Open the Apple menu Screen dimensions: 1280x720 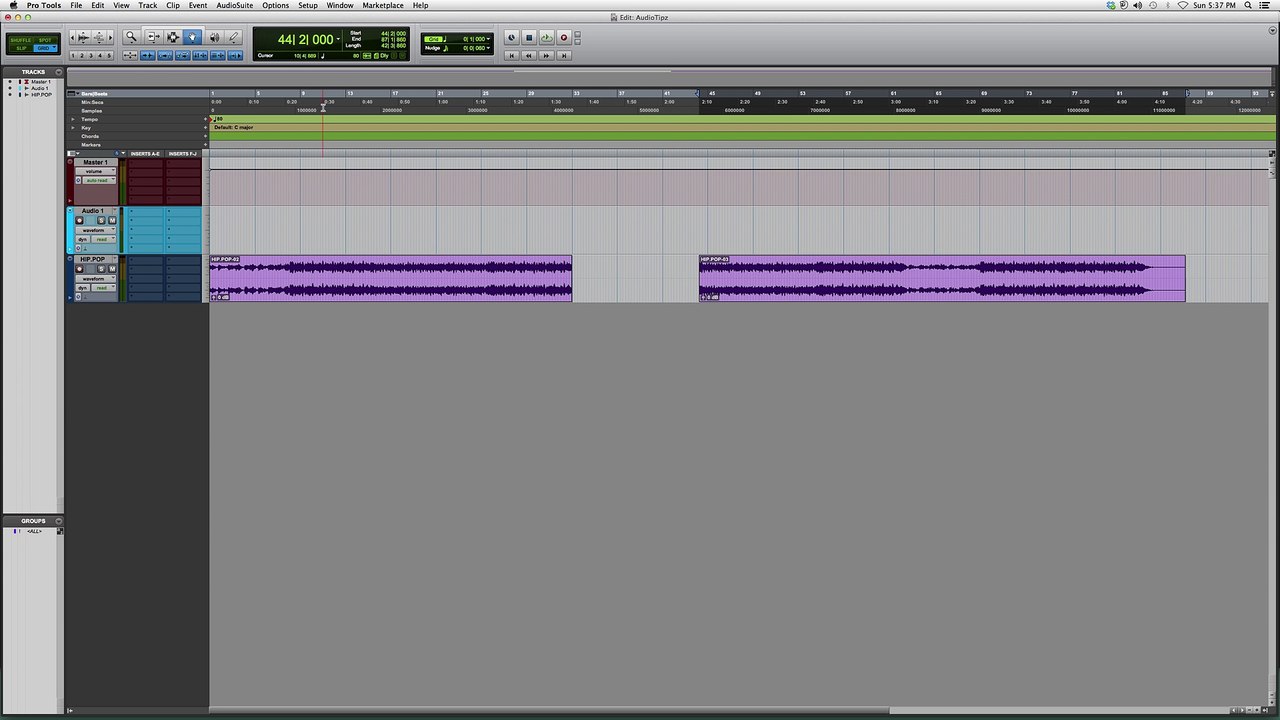(13, 5)
